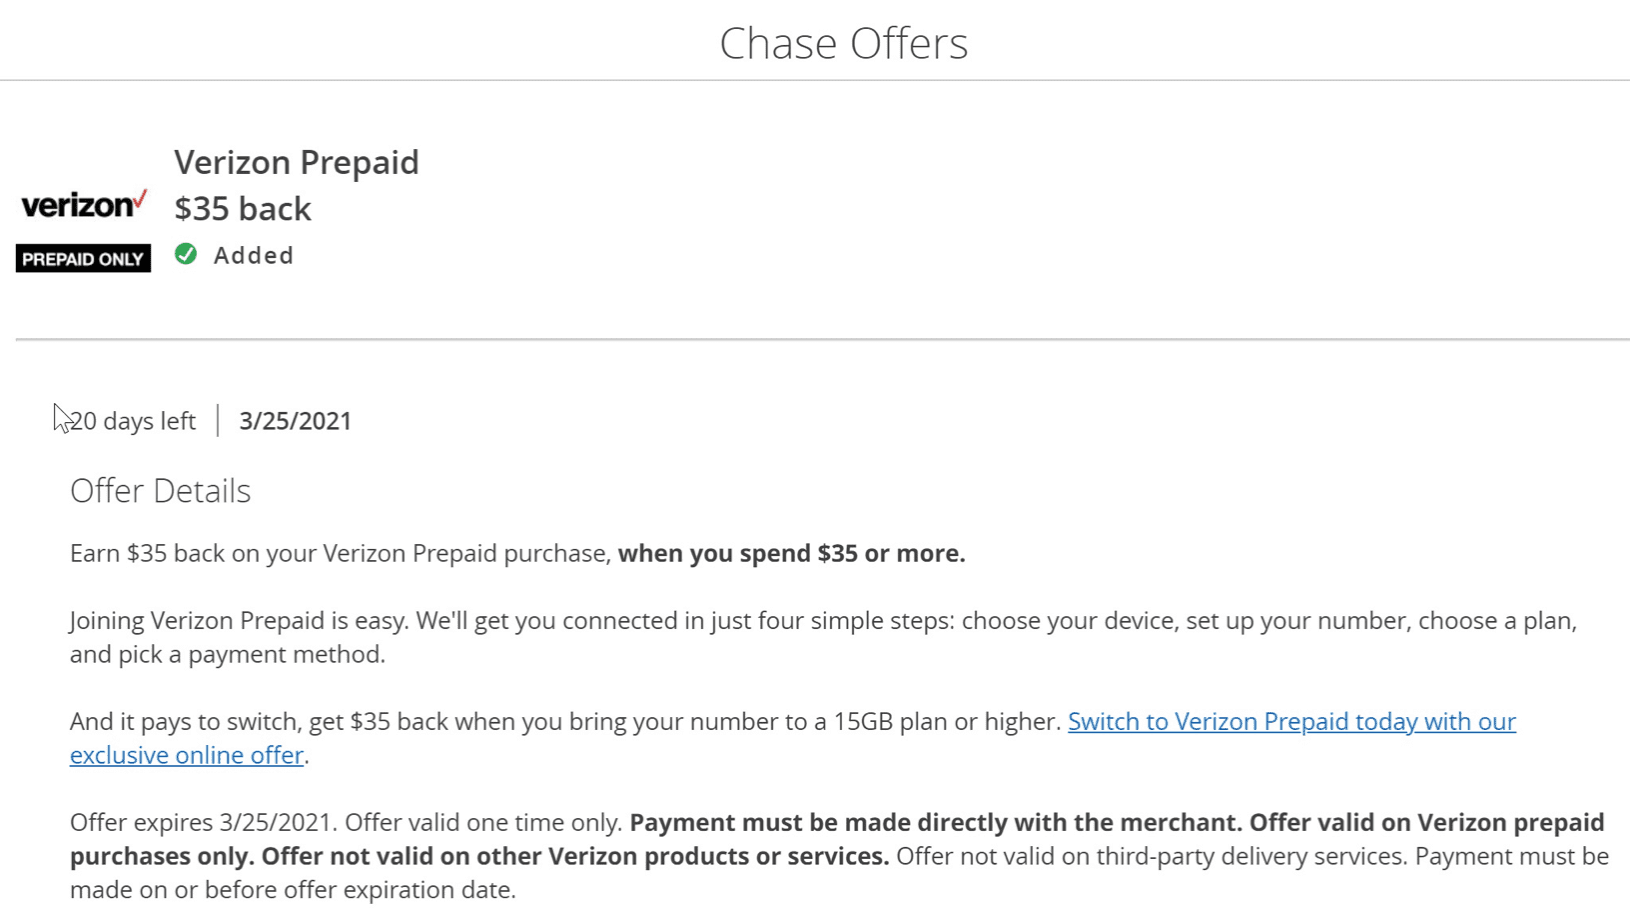The width and height of the screenshot is (1630, 924).
Task: Click the Joining Verizon Prepaid paragraph
Action: coord(823,637)
